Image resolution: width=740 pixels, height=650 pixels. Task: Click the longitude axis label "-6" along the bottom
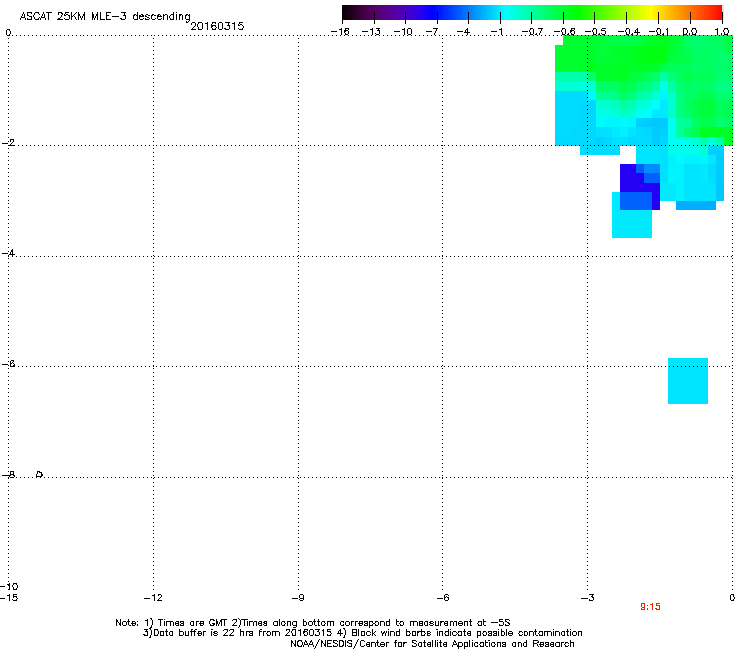pyautogui.click(x=443, y=598)
